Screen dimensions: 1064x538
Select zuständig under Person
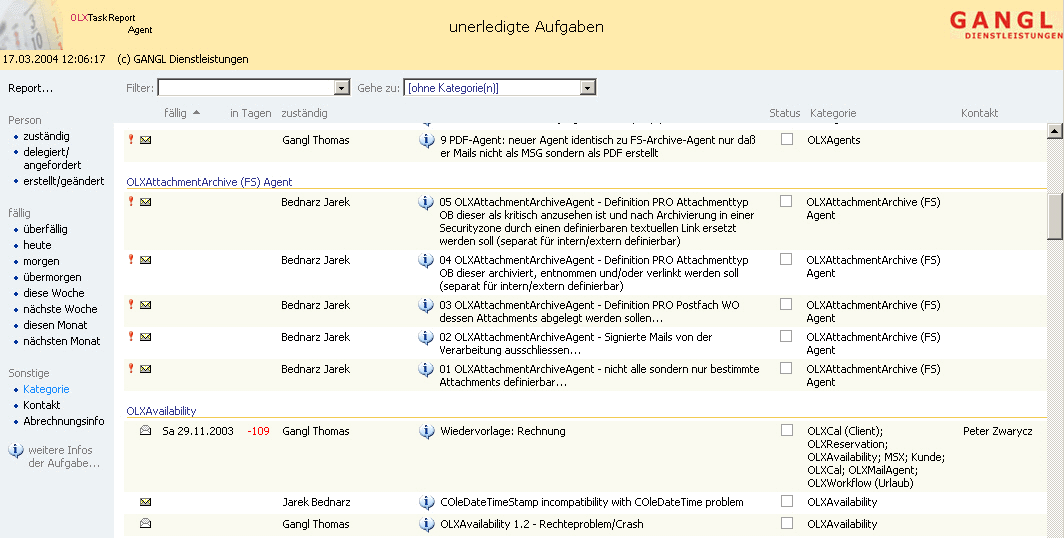pos(46,136)
